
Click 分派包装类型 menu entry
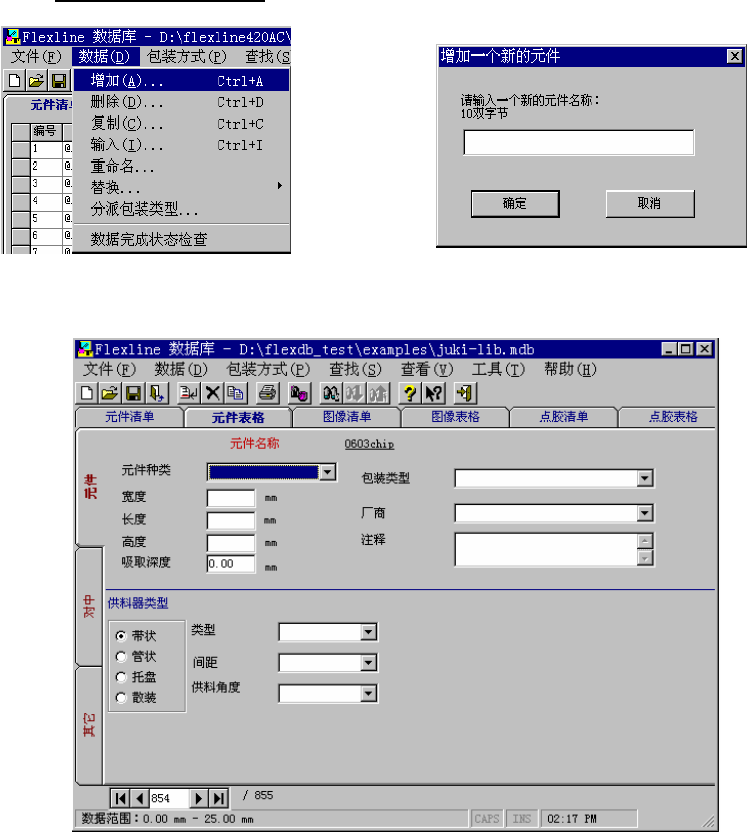click(181, 209)
